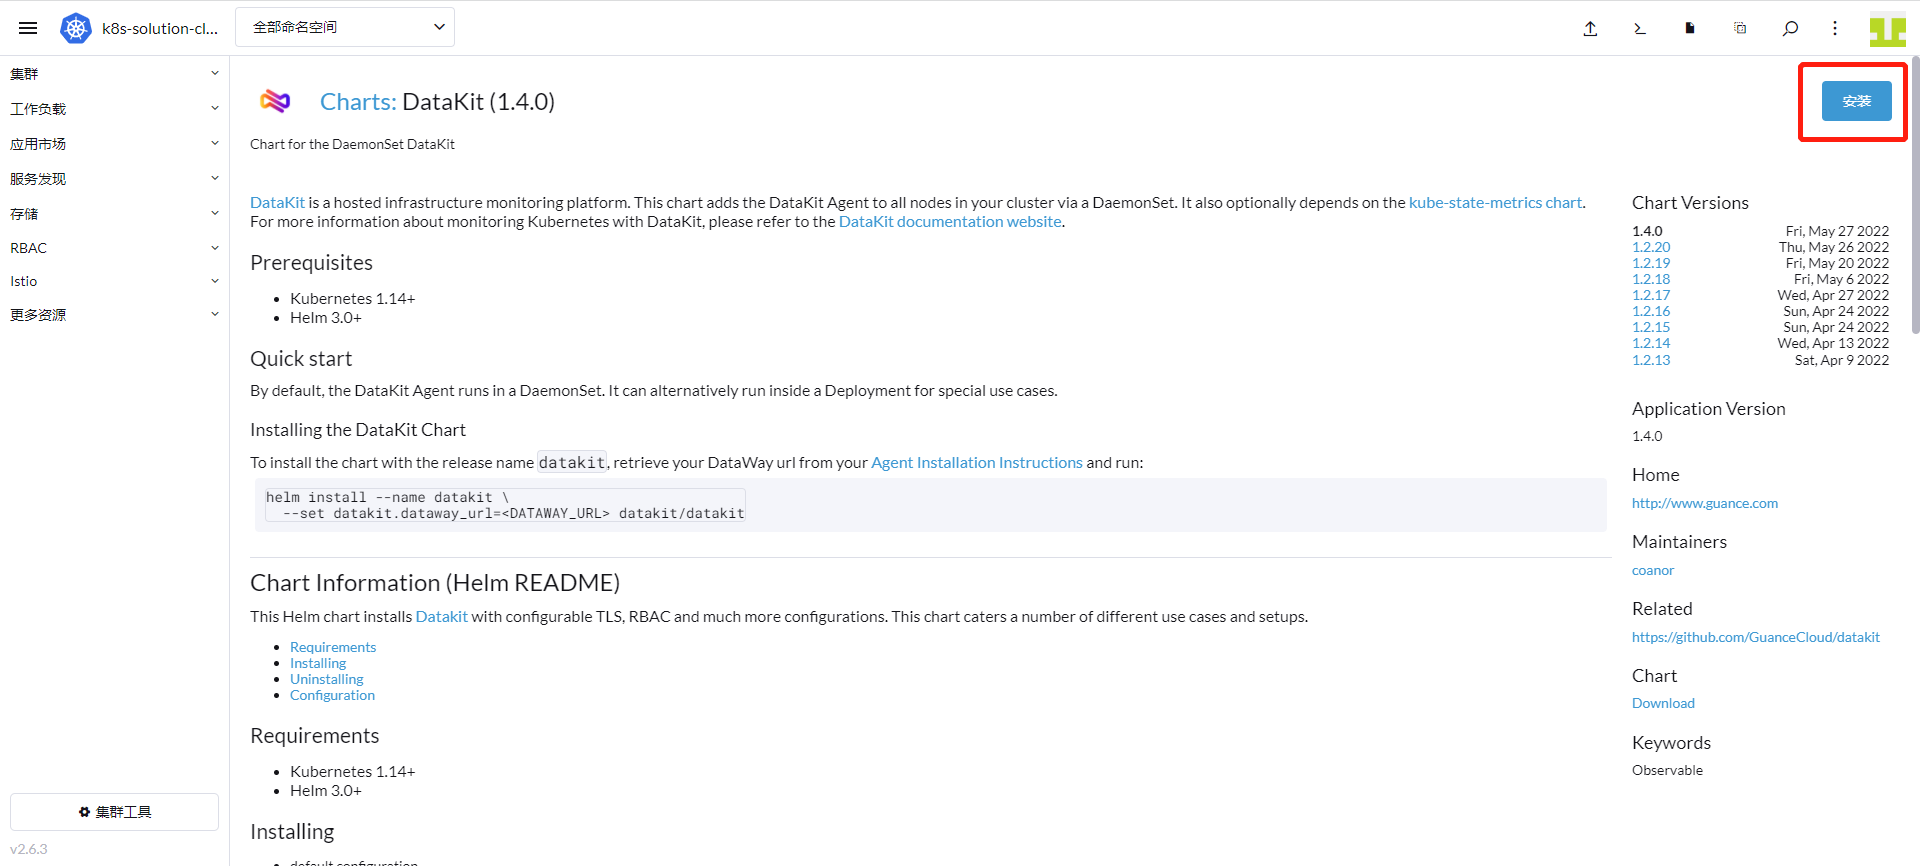Open the 全部命名空间 namespace dropdown
The height and width of the screenshot is (866, 1920).
[345, 27]
